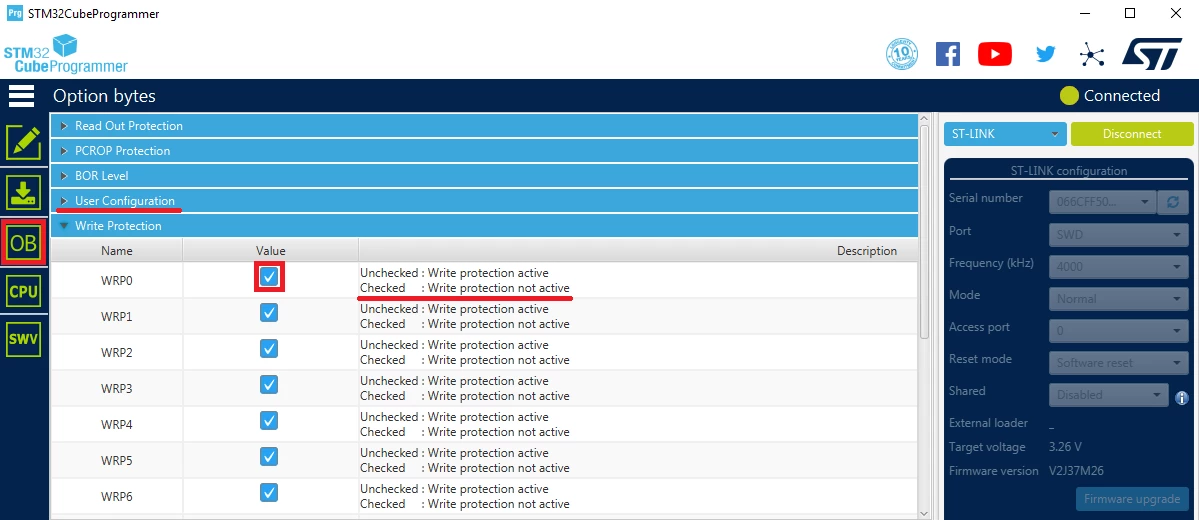Open the Erasing & Programming download tab

(x=24, y=192)
